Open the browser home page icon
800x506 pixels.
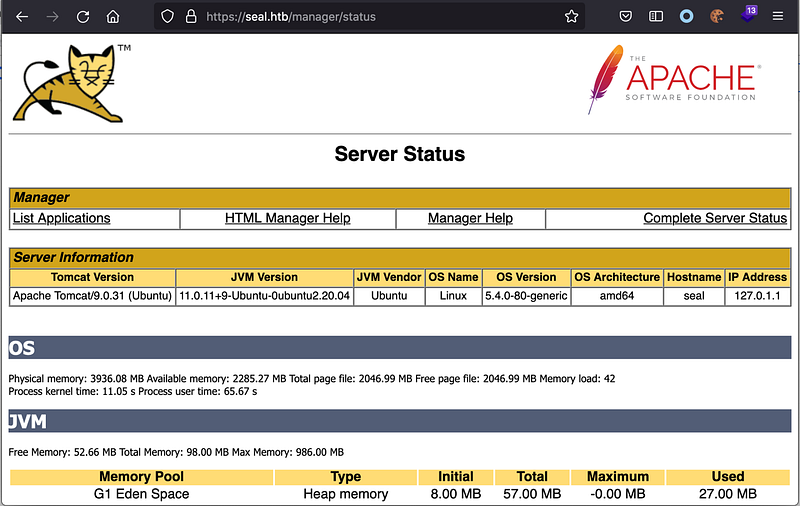coord(113,17)
